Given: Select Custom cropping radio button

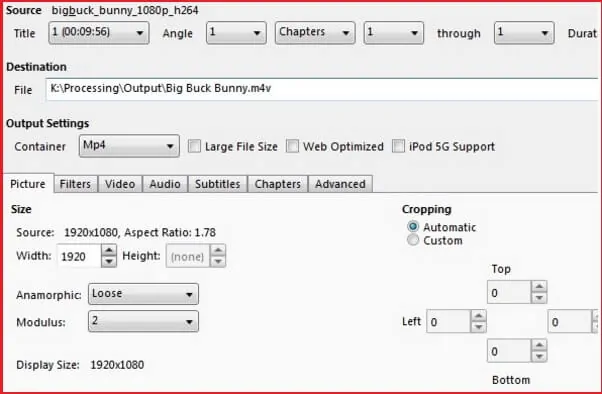Looking at the screenshot, I should (413, 240).
